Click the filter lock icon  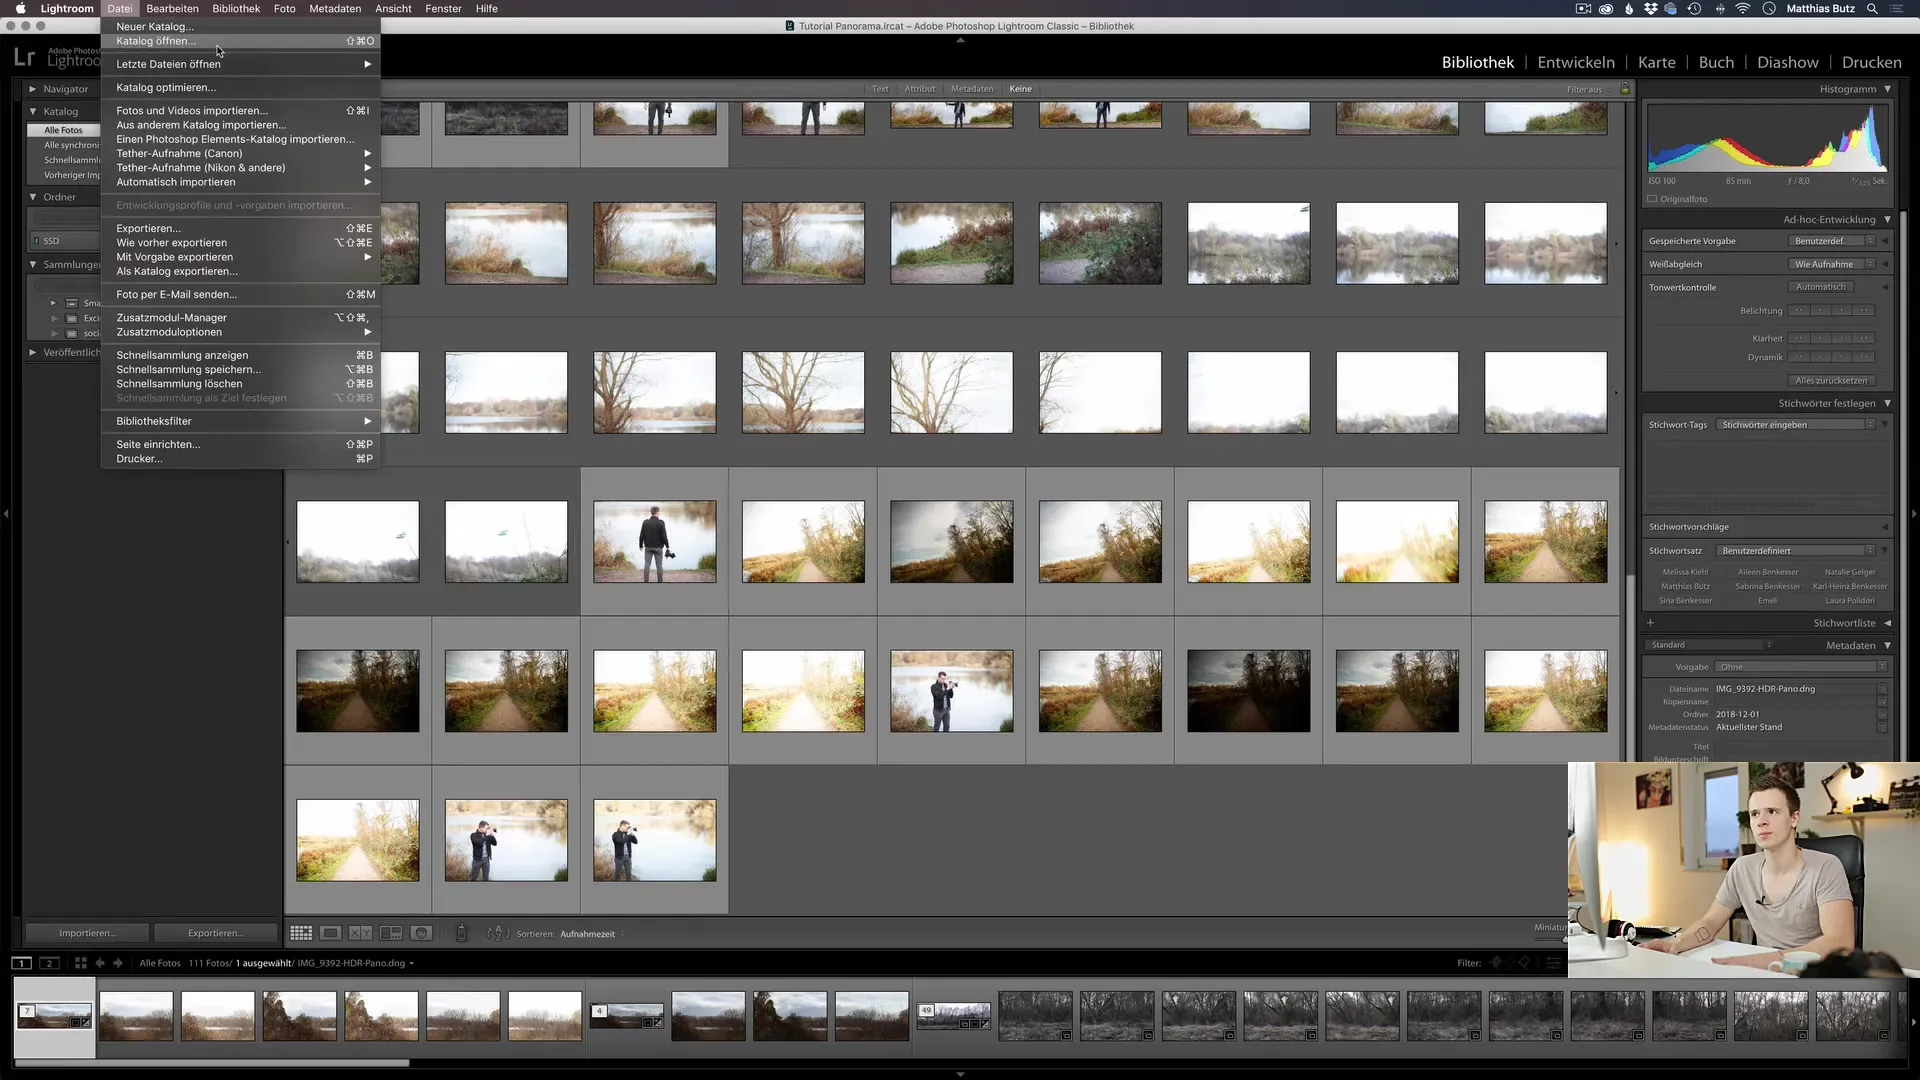coord(1625,89)
